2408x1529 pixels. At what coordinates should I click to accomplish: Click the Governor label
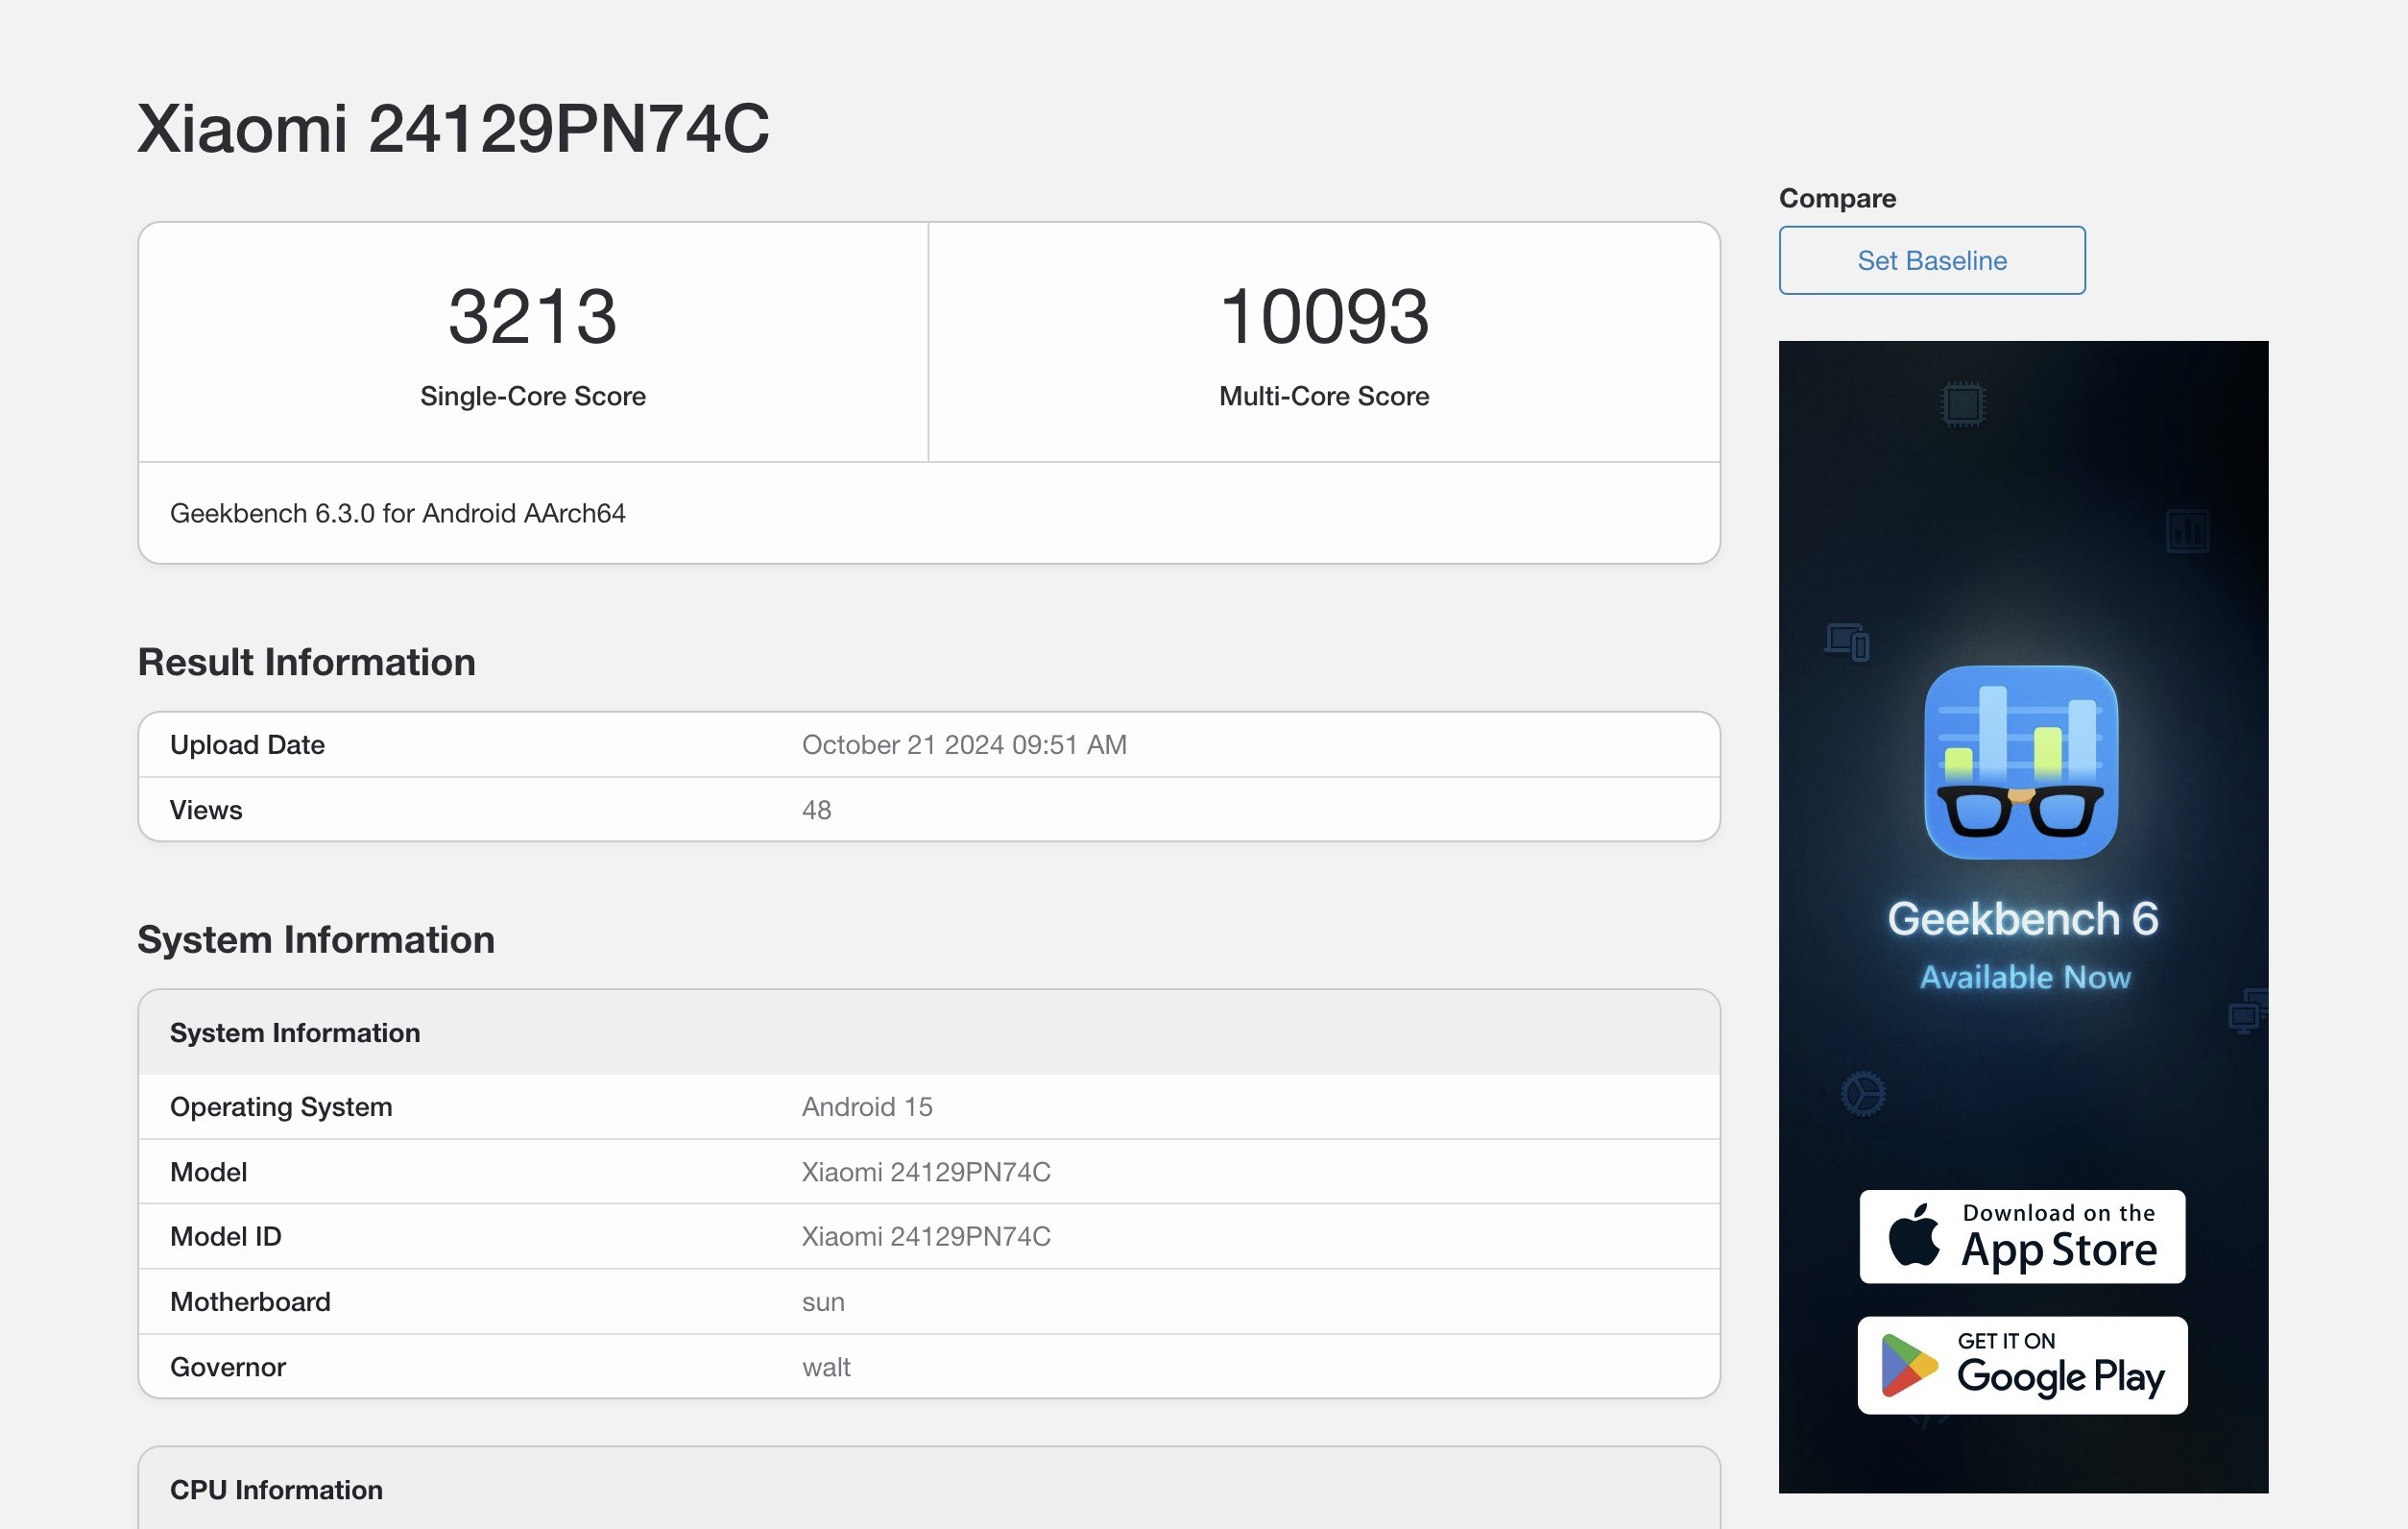tap(228, 1367)
